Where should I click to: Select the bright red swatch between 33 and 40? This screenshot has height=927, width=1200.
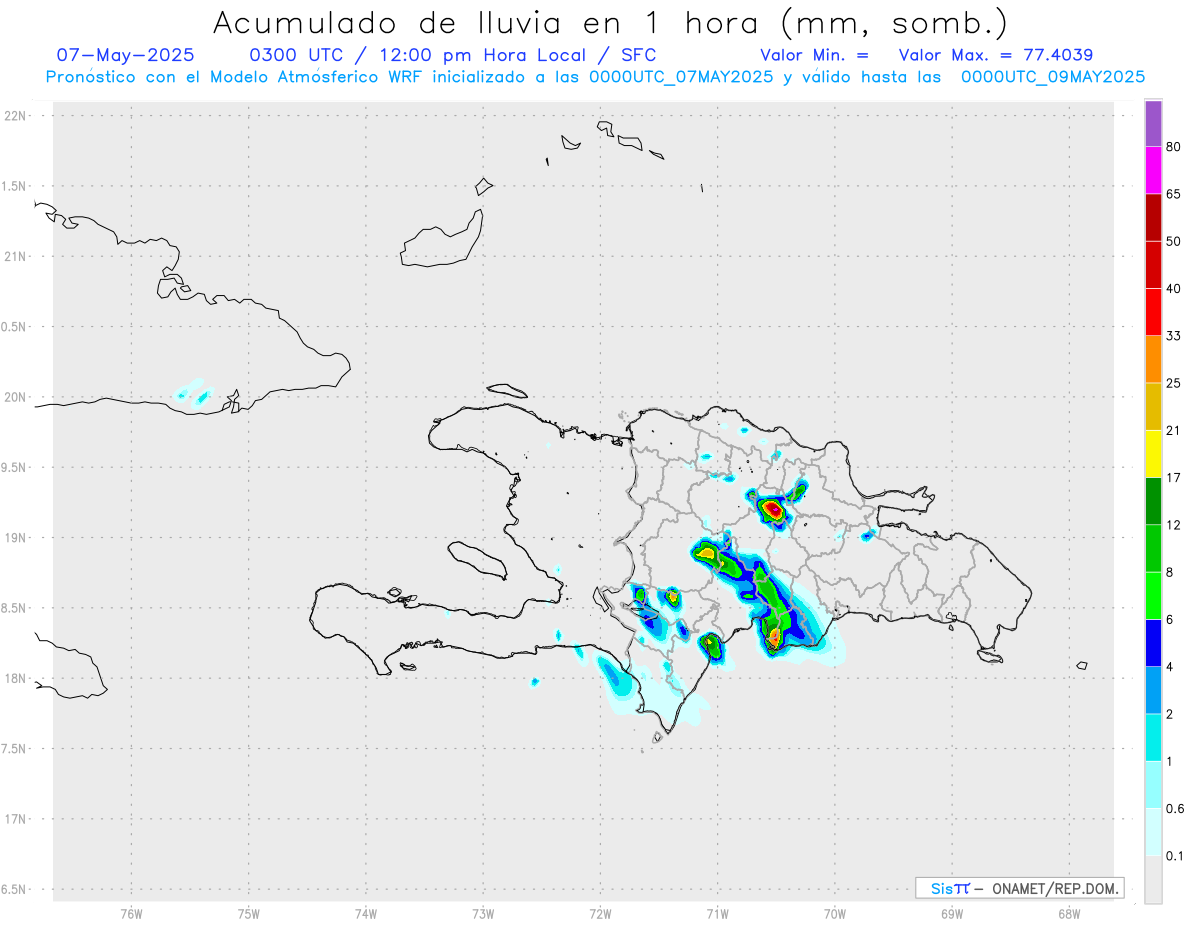point(1153,311)
